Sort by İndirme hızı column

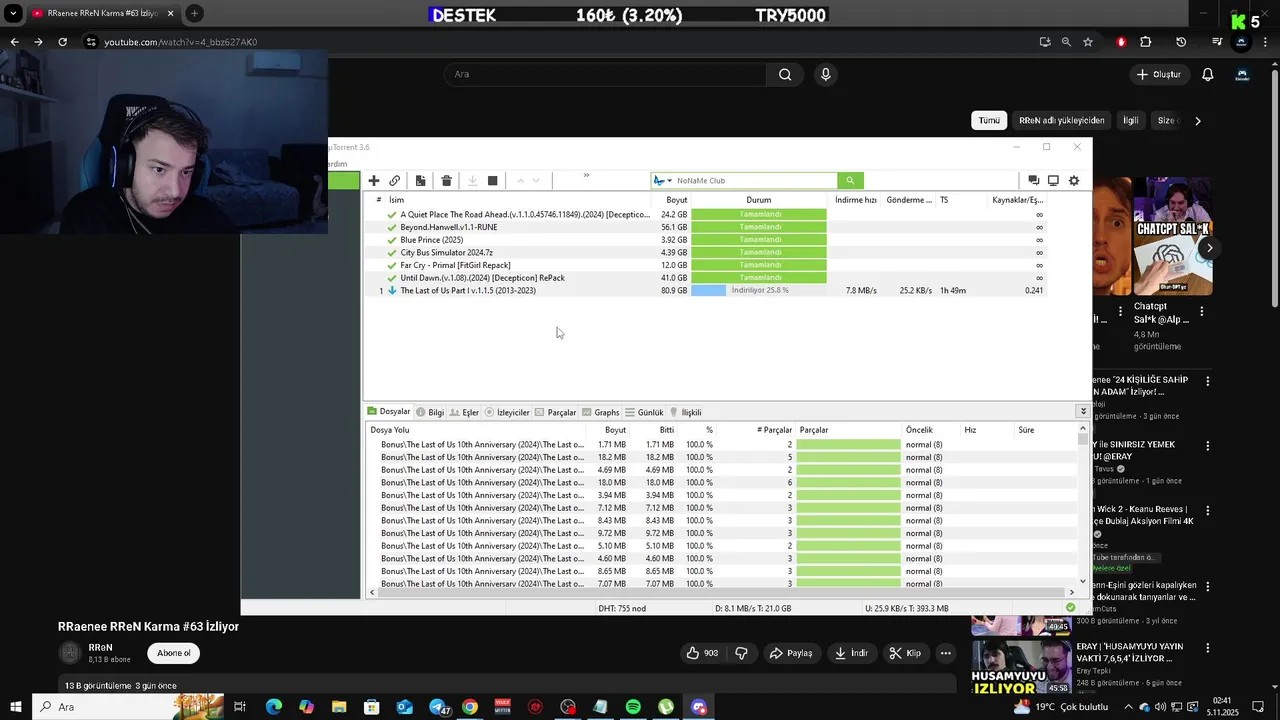click(x=856, y=200)
